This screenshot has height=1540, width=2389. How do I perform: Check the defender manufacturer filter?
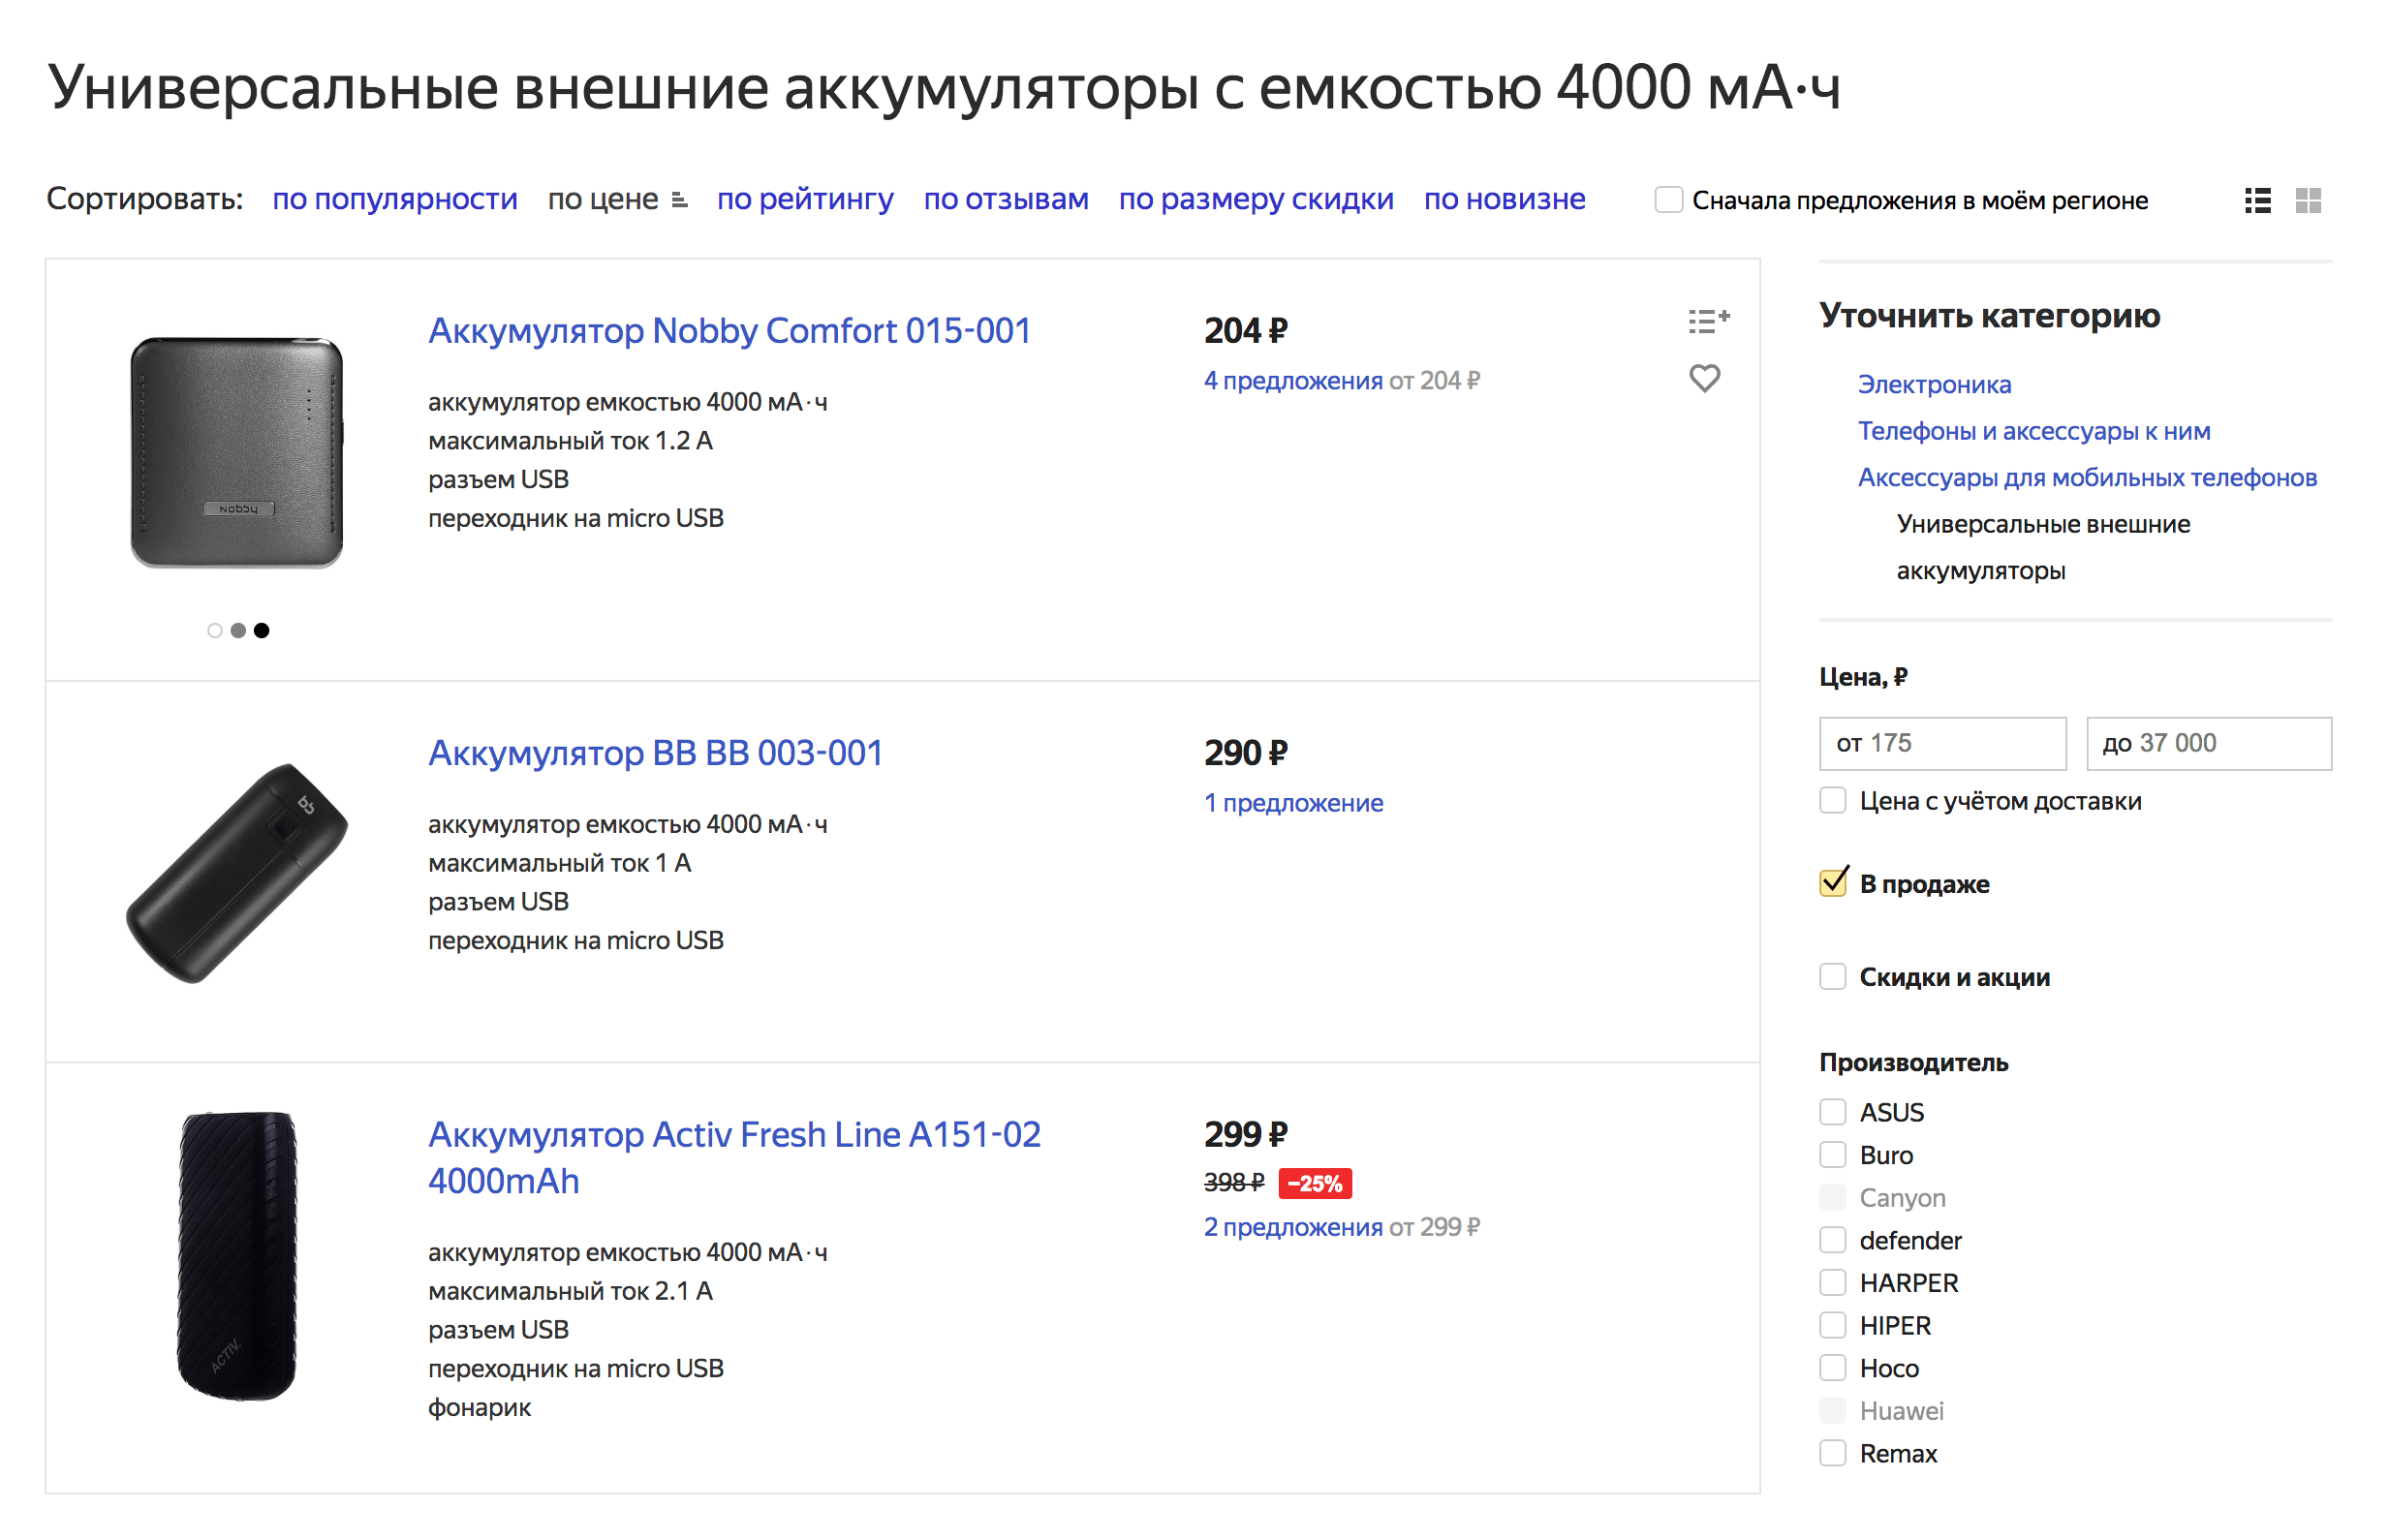click(x=1831, y=1239)
